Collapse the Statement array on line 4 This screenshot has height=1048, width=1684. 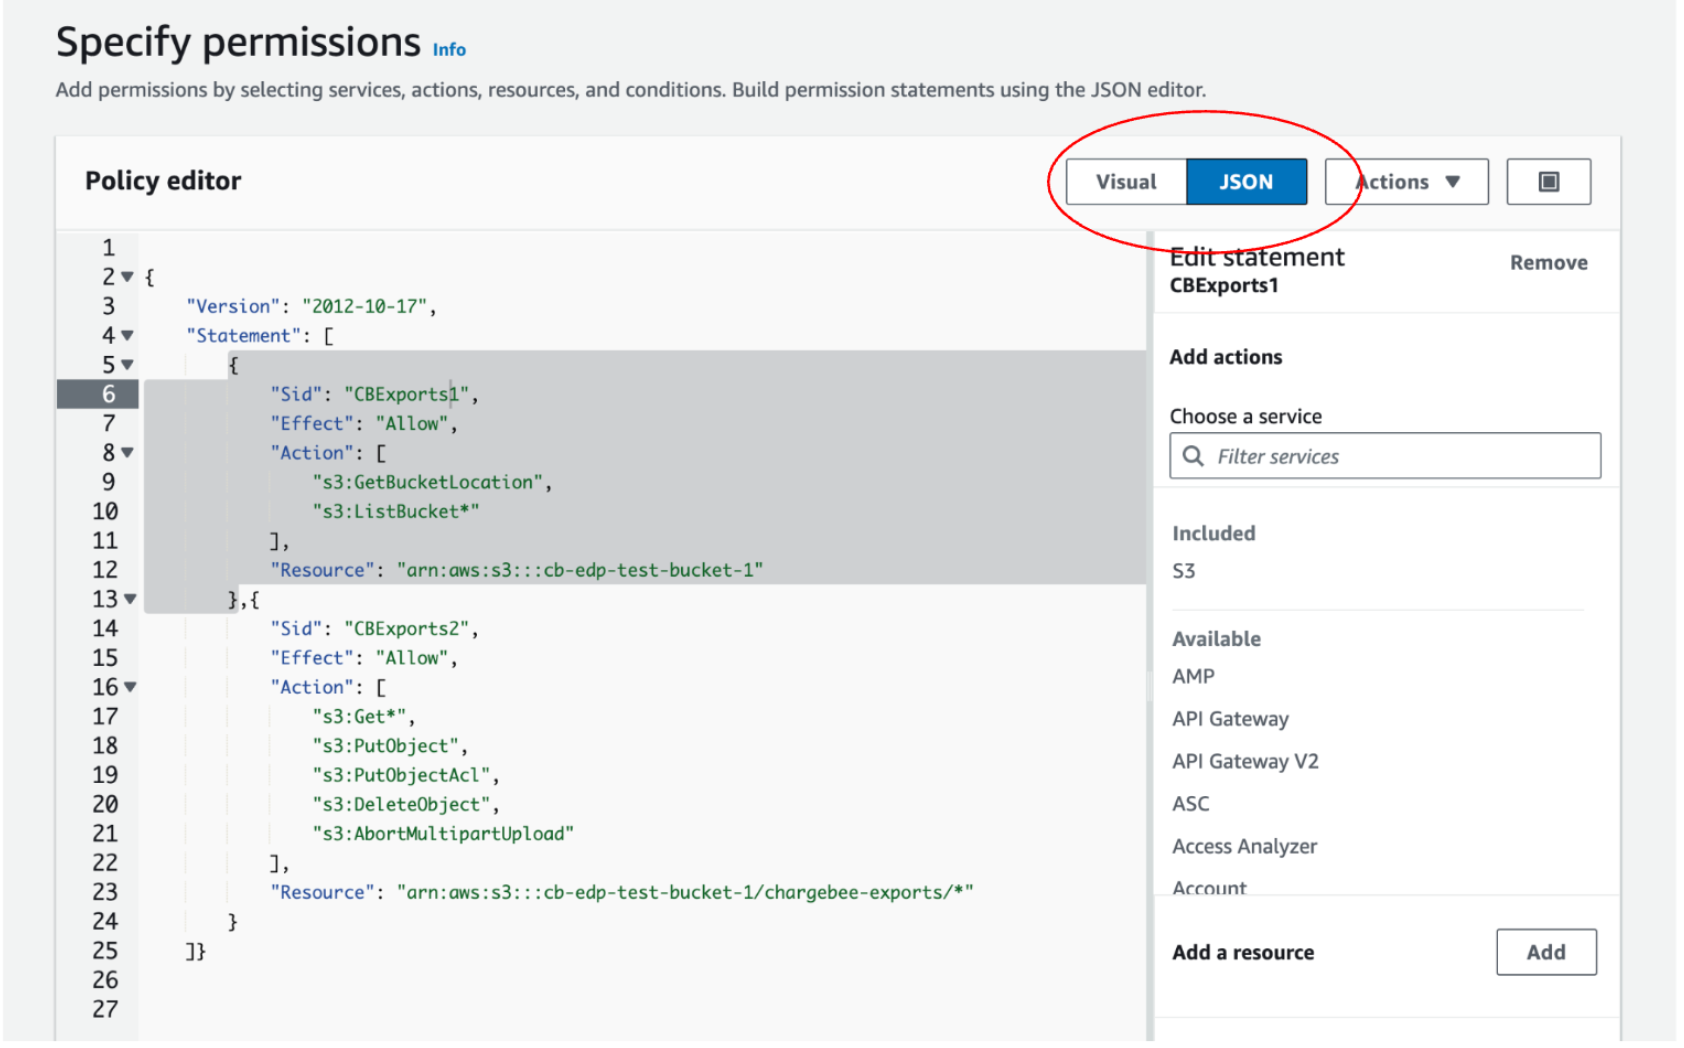128,336
